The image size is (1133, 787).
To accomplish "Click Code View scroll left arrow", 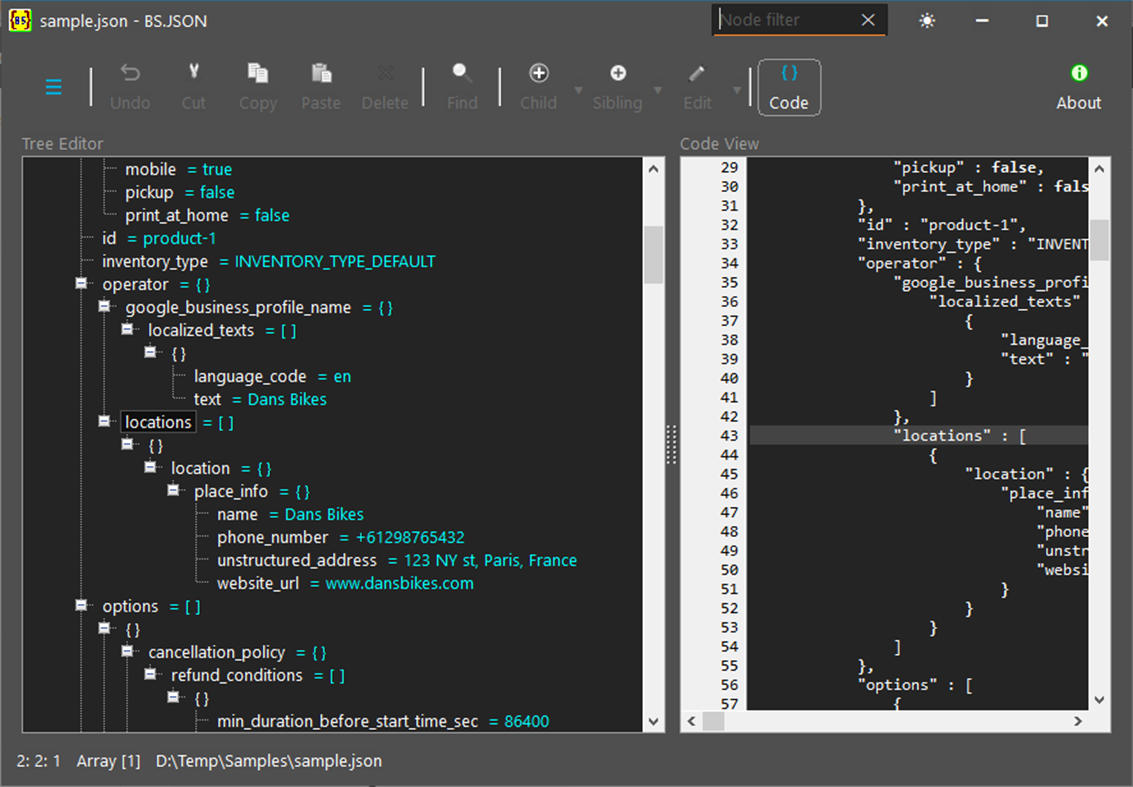I will (x=692, y=721).
